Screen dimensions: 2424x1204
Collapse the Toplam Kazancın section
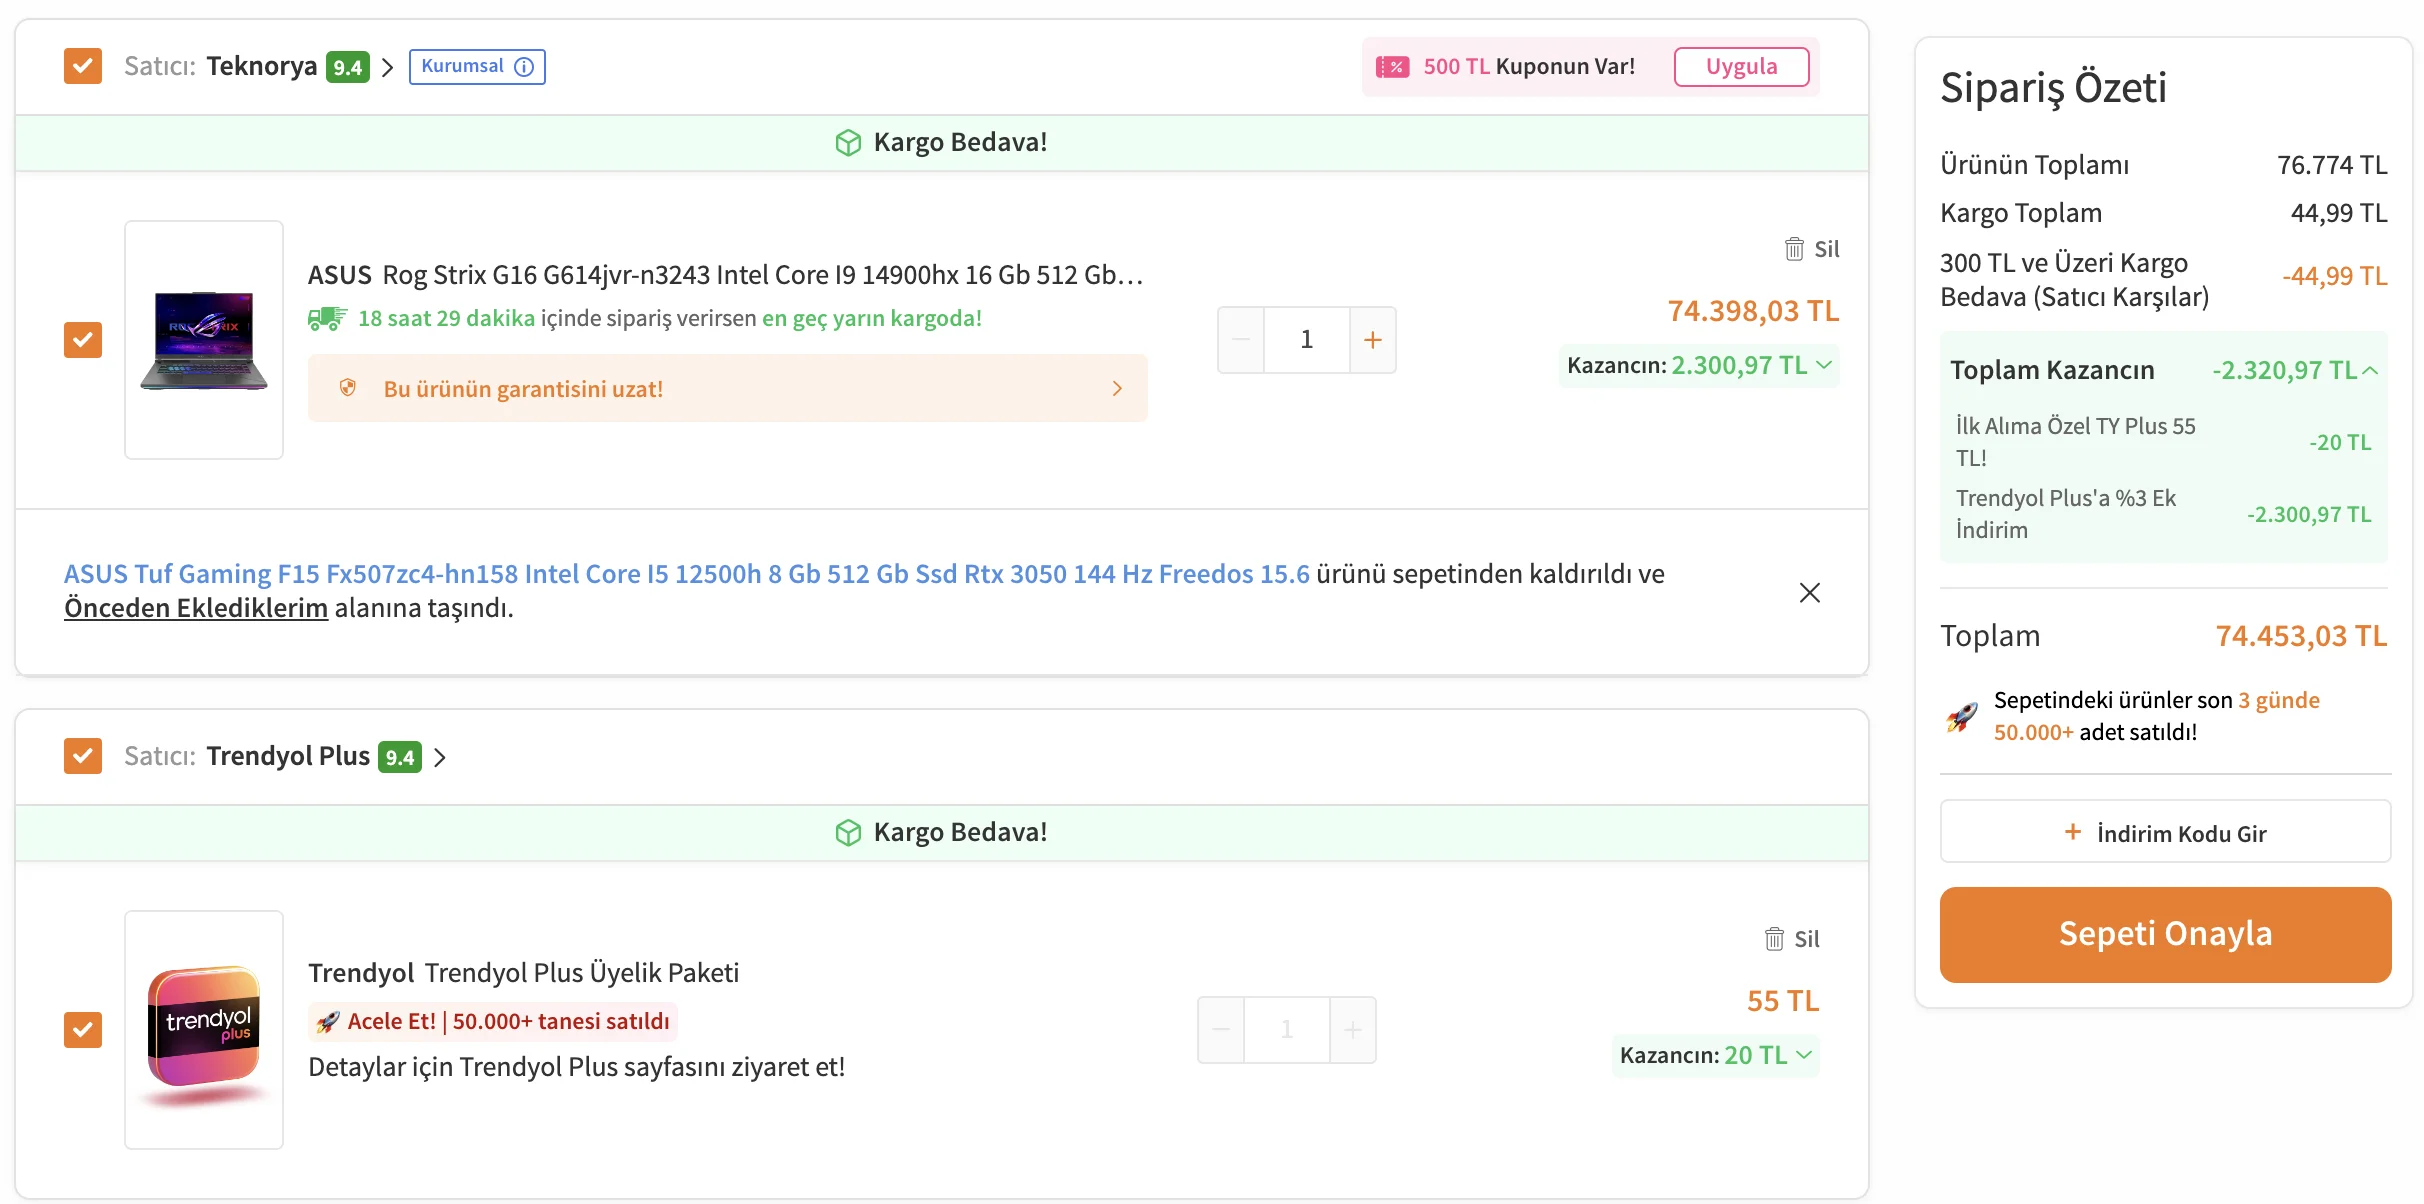point(2370,371)
